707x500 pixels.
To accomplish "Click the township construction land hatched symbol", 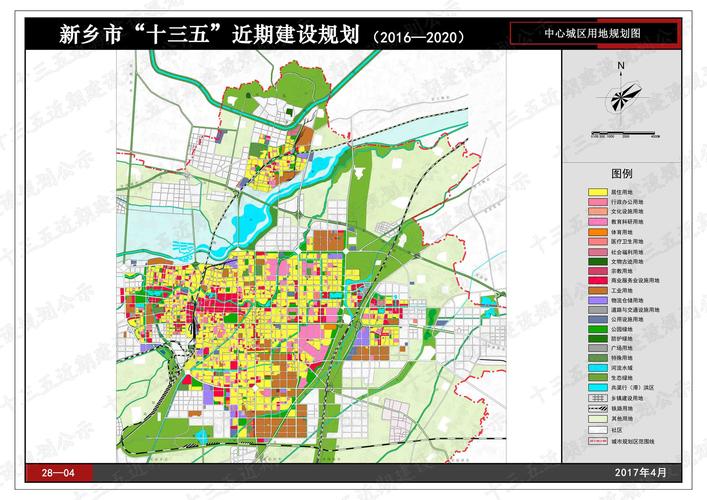I will 597,397.
